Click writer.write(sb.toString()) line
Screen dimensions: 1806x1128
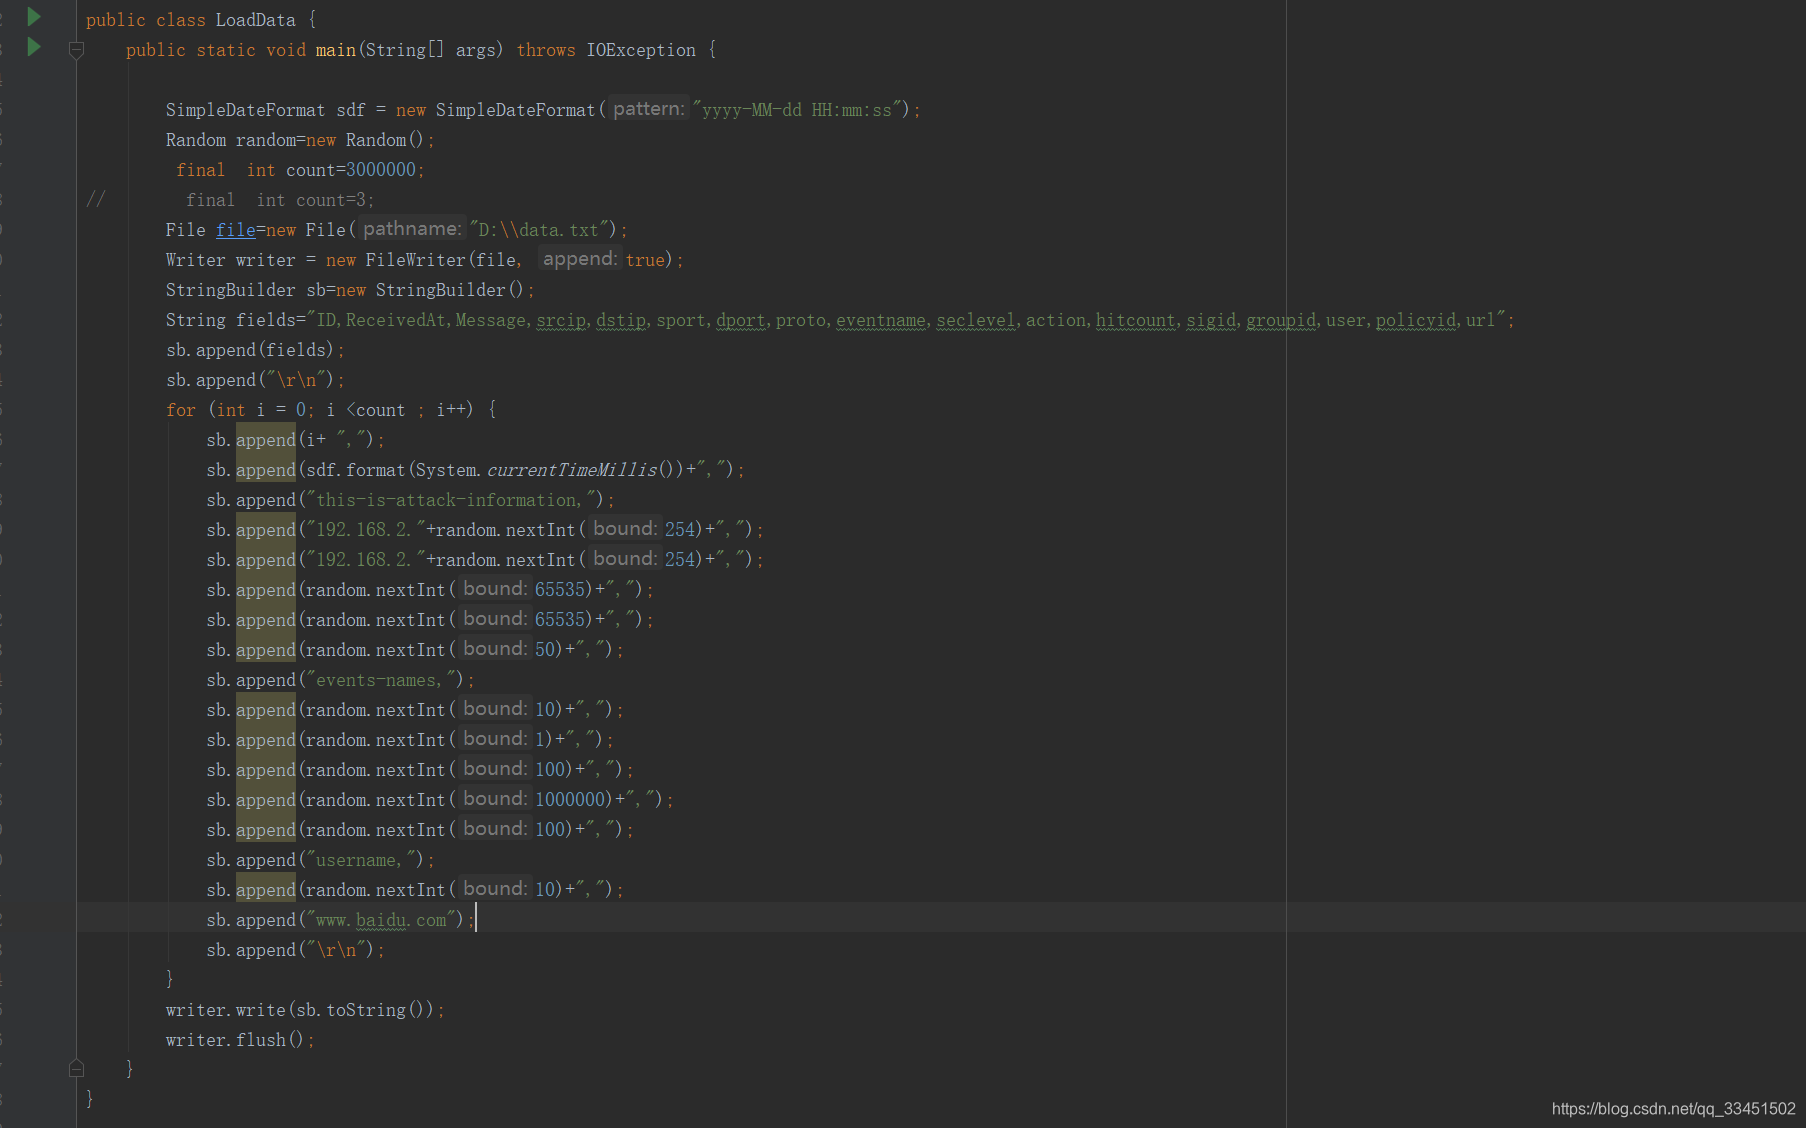tap(305, 1010)
